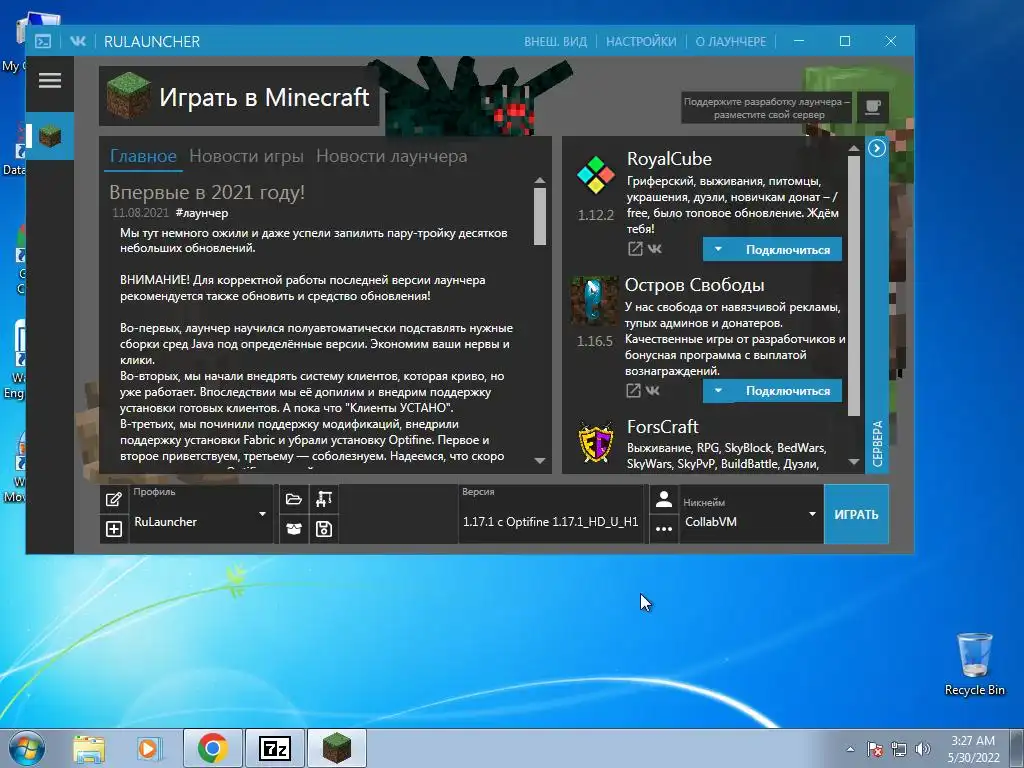Click server list scrollbar up arrow
The image size is (1024, 768).
pos(854,148)
